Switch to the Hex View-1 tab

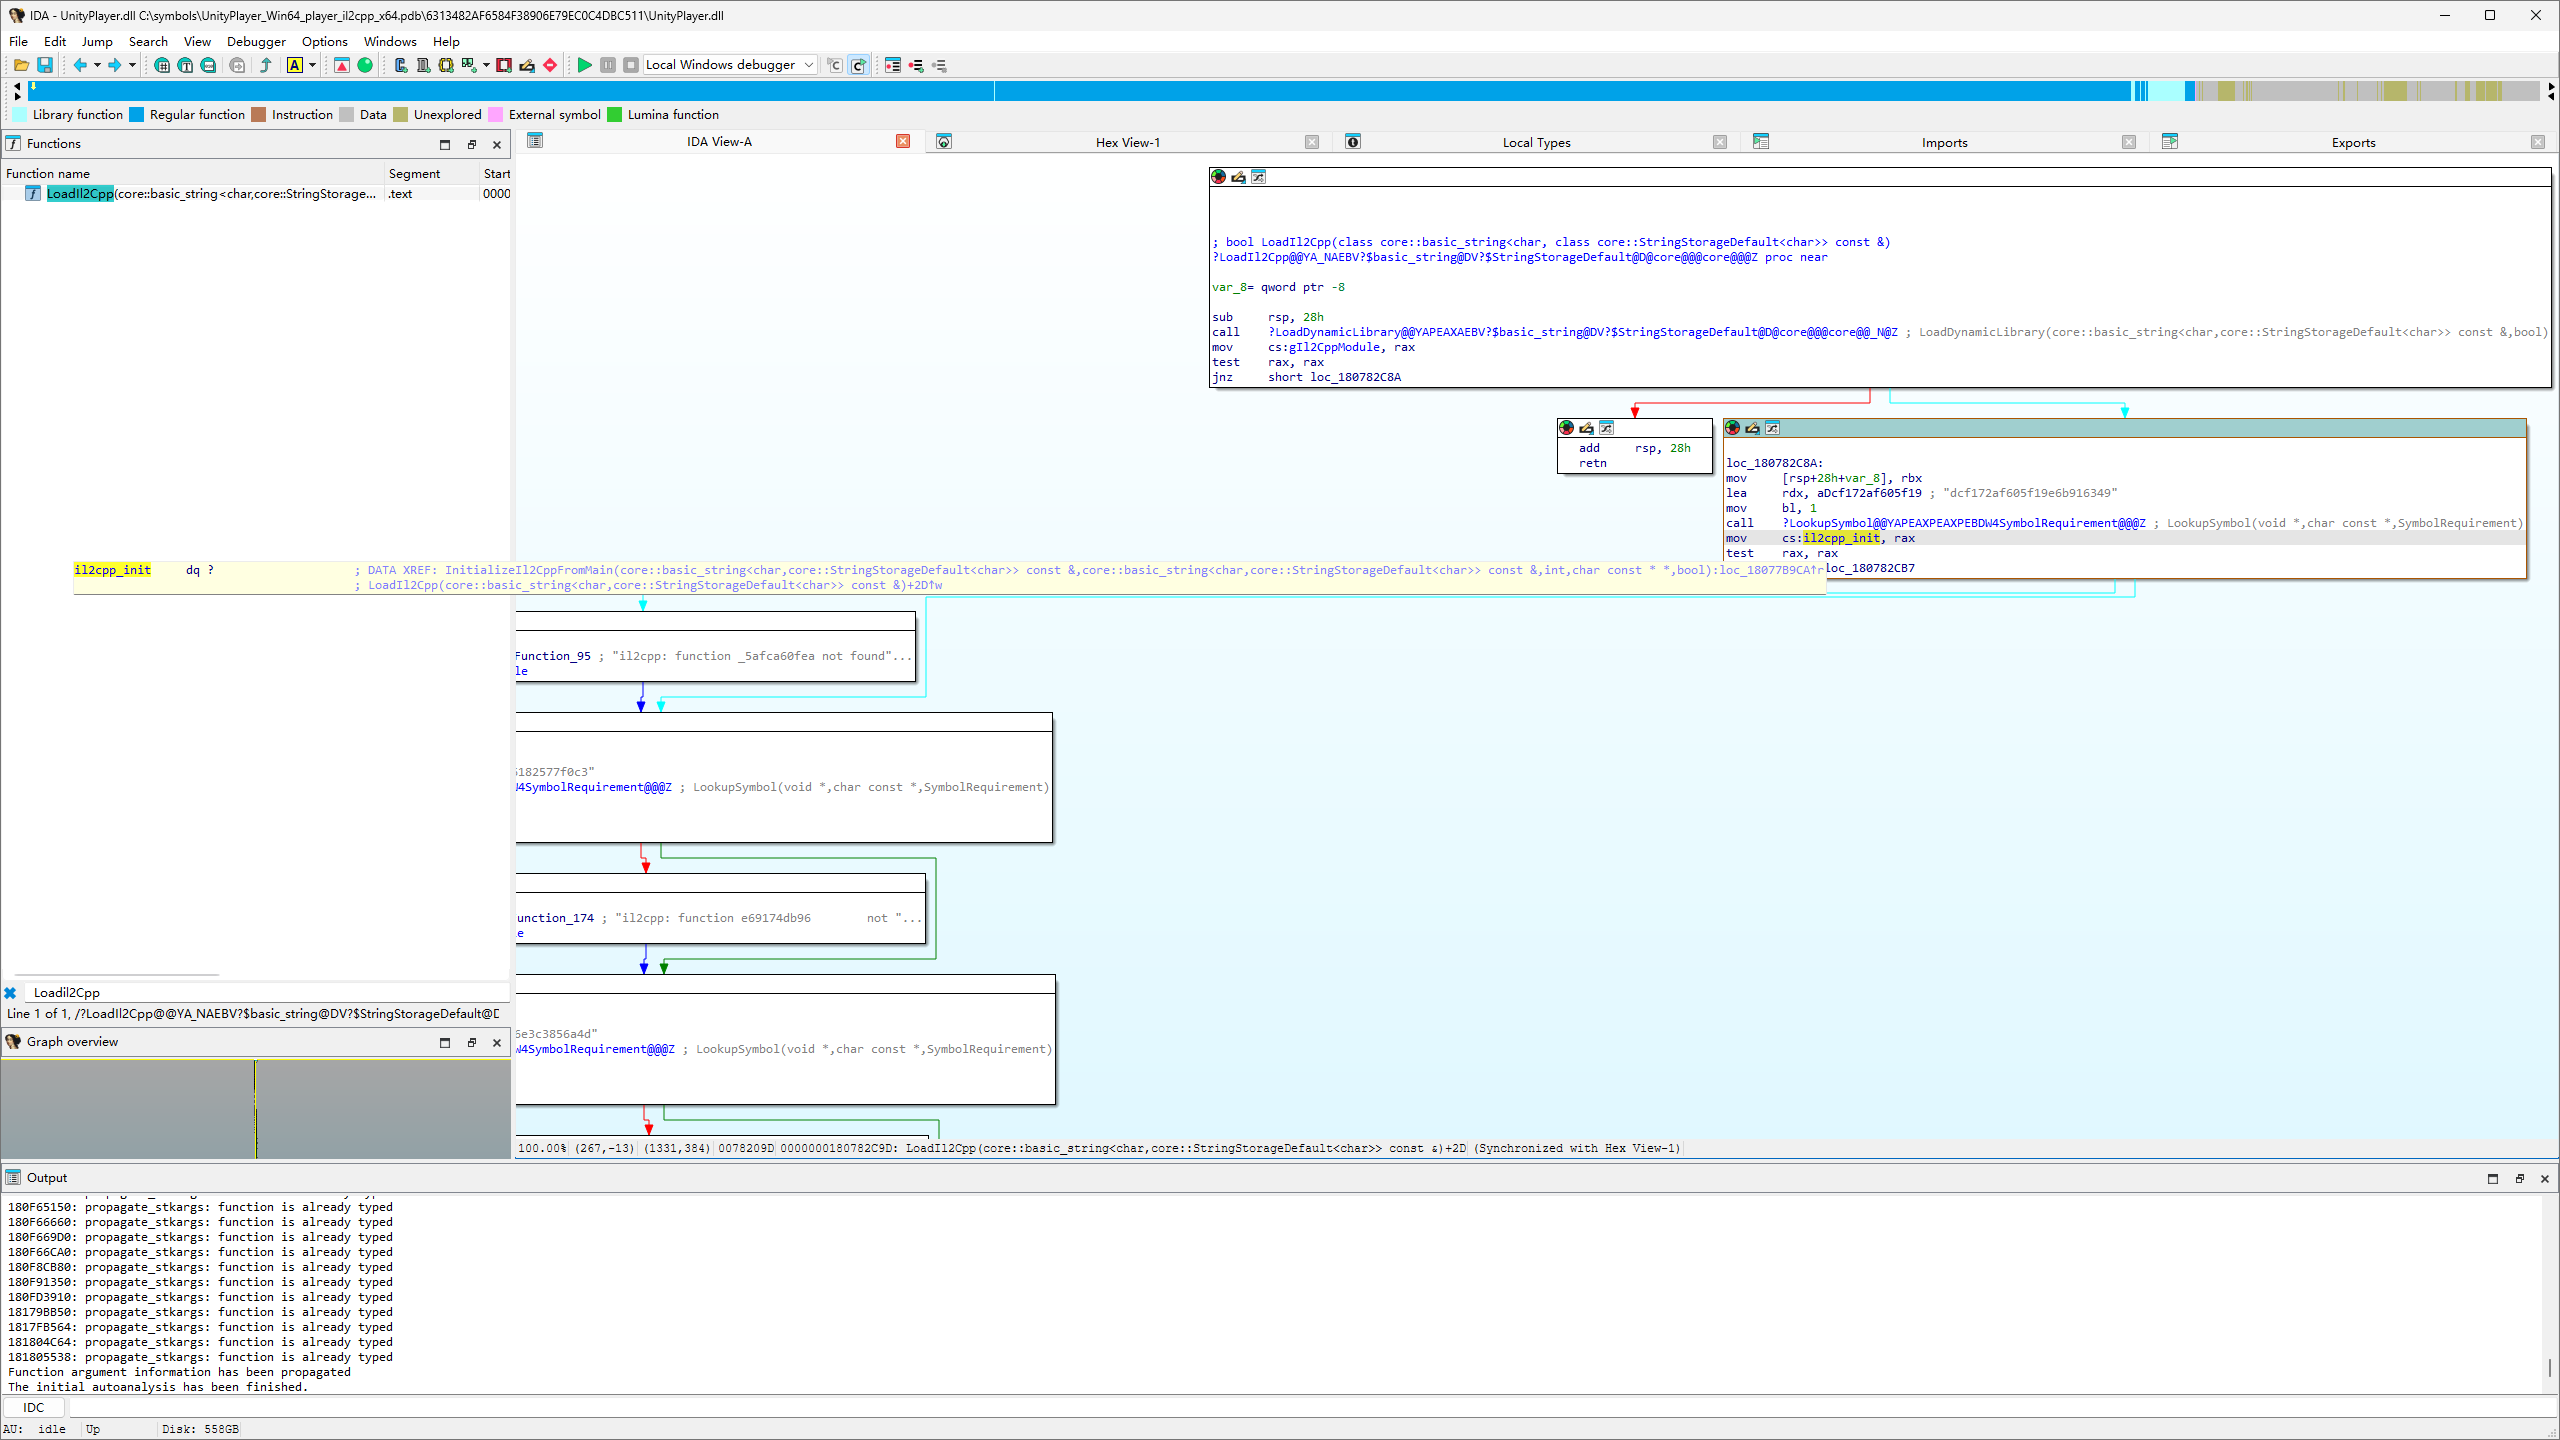pos(1127,142)
